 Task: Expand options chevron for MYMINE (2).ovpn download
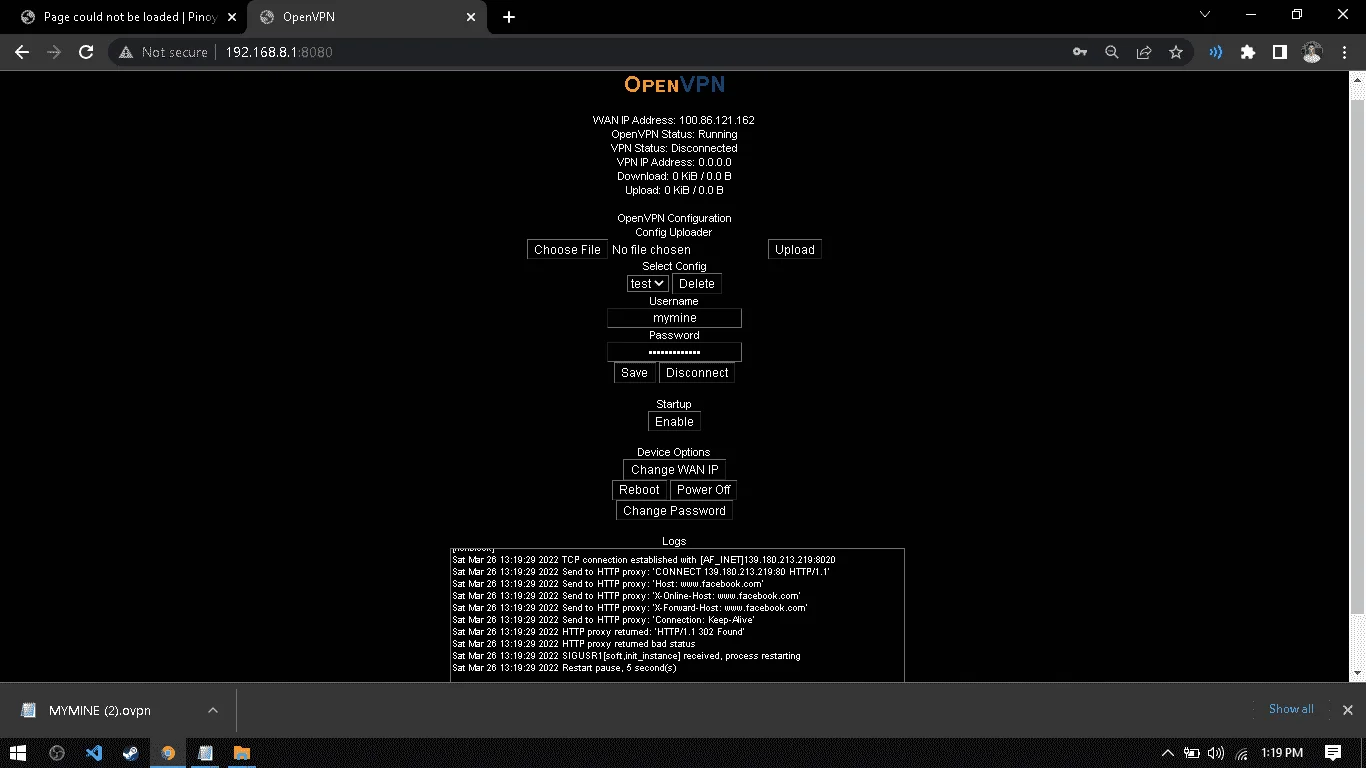[x=213, y=710]
